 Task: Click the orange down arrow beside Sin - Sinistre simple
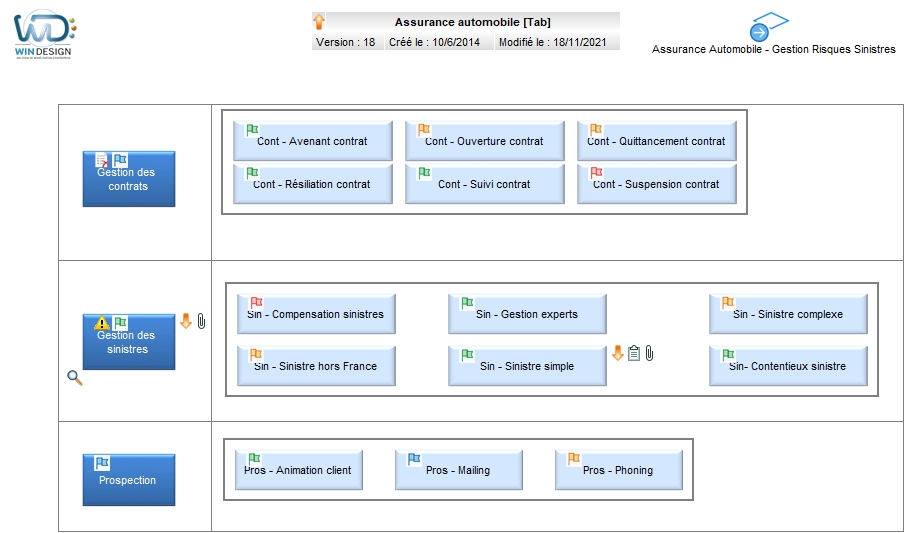[x=618, y=353]
